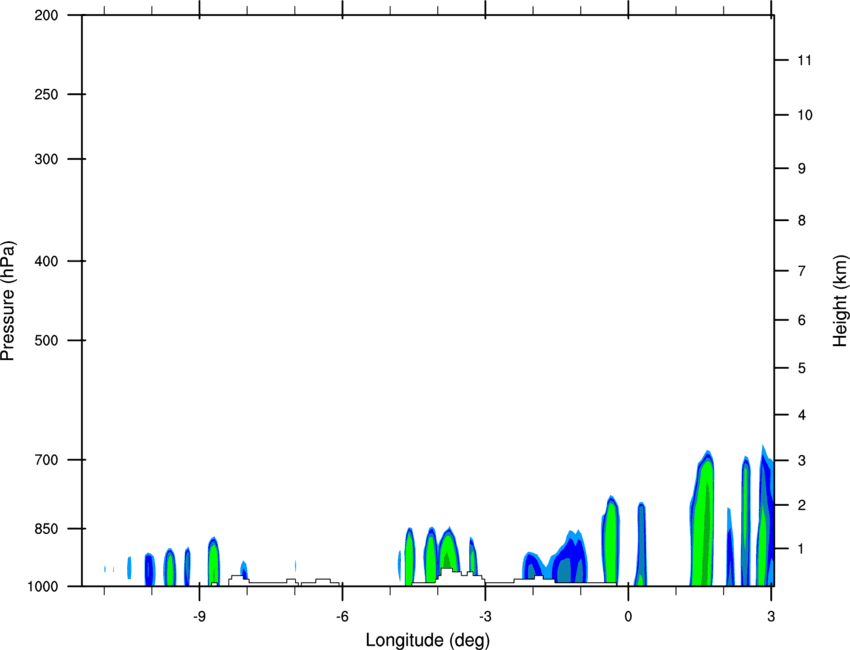Click the 4 km height label
The image size is (850, 650).
pyautogui.click(x=802, y=415)
